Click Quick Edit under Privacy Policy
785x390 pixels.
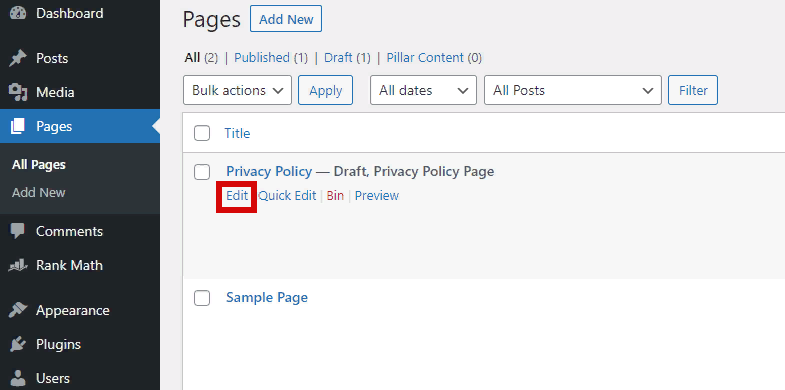(287, 196)
